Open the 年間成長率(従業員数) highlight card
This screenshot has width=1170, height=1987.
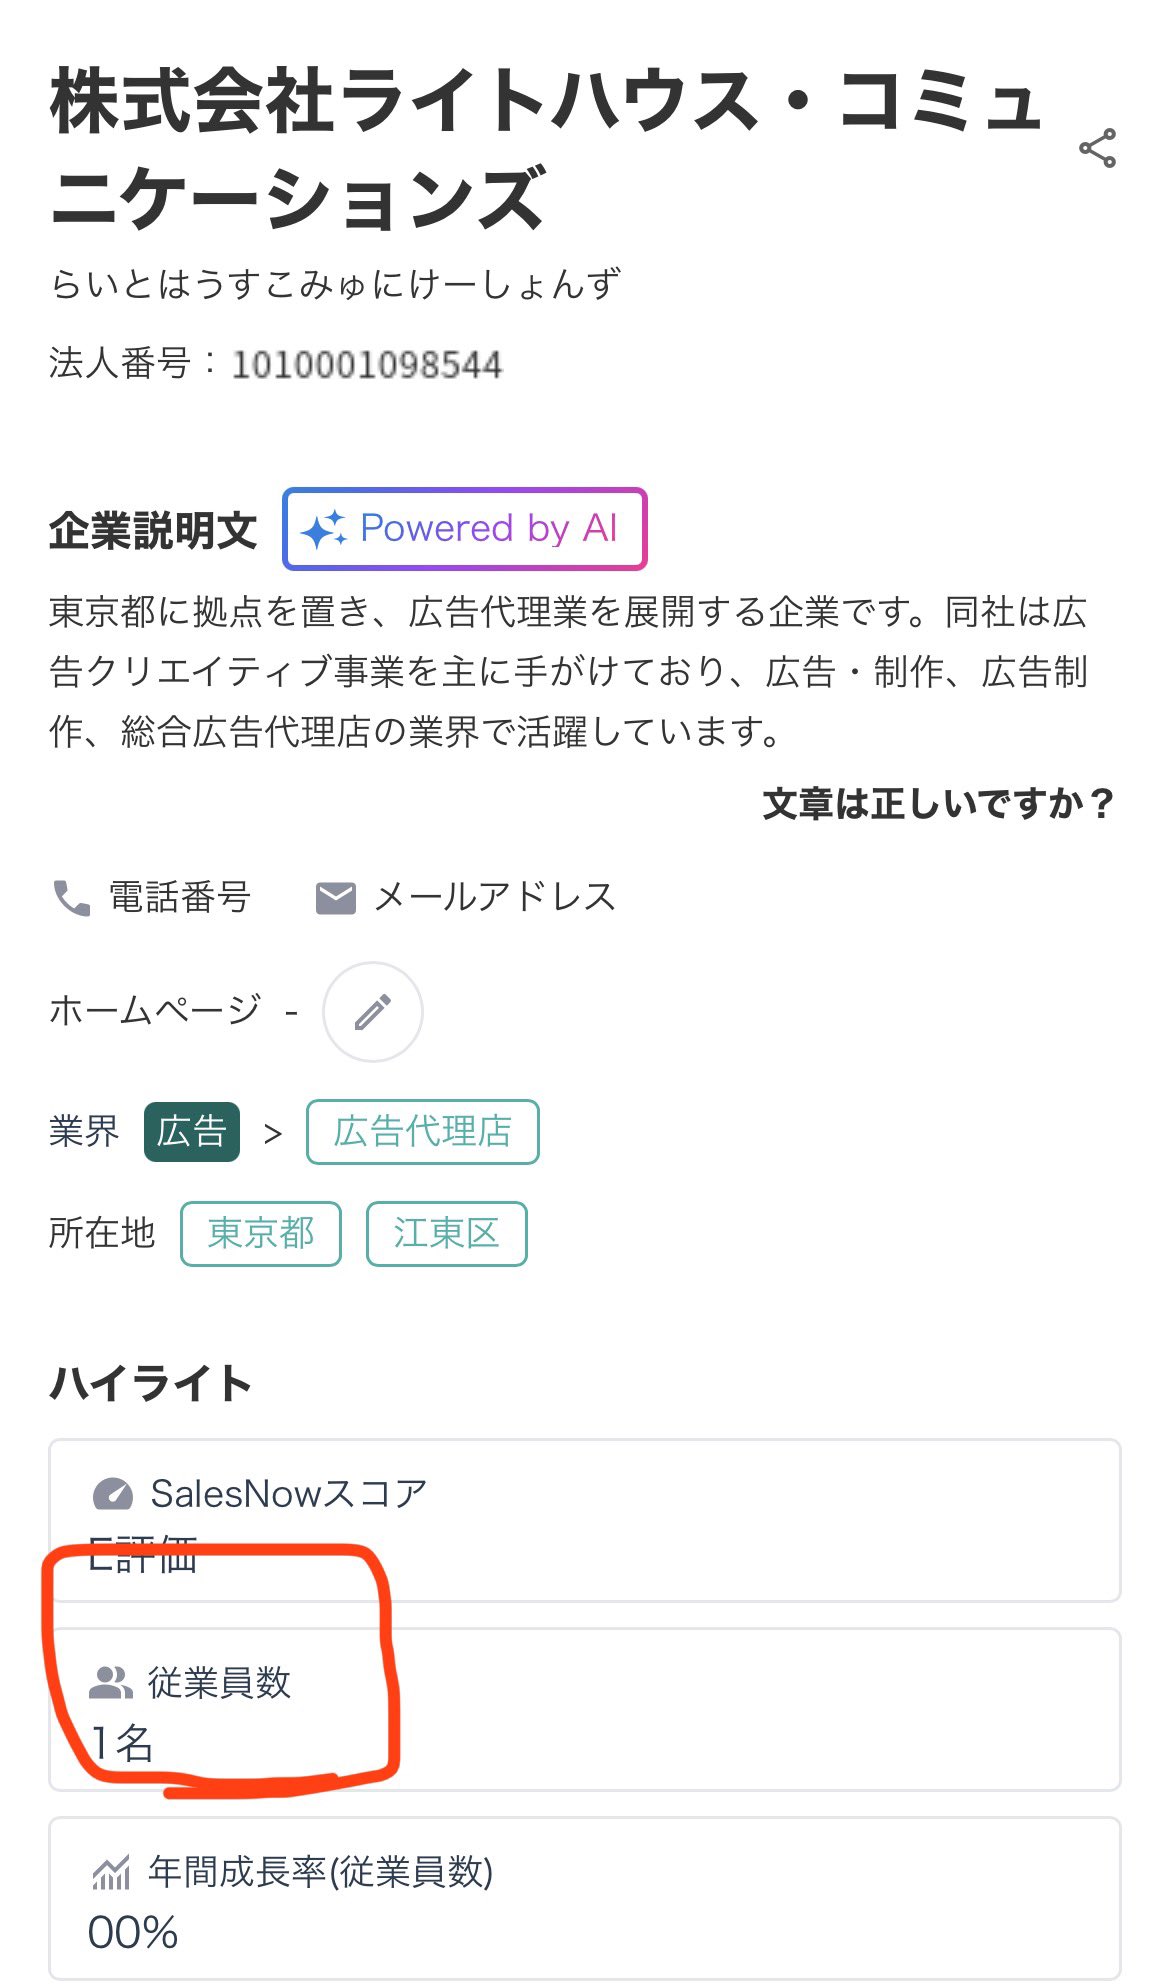584,1898
